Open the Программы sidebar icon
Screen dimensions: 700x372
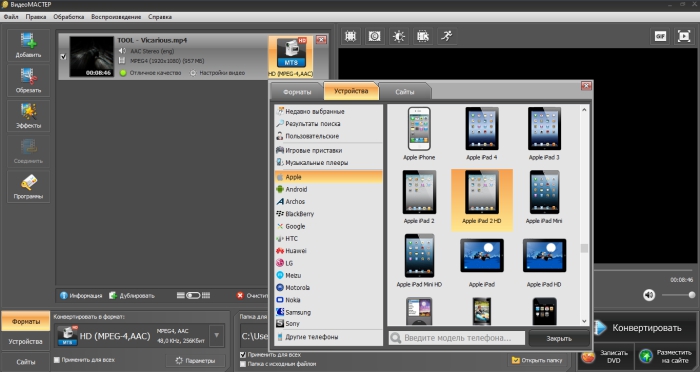pos(28,187)
